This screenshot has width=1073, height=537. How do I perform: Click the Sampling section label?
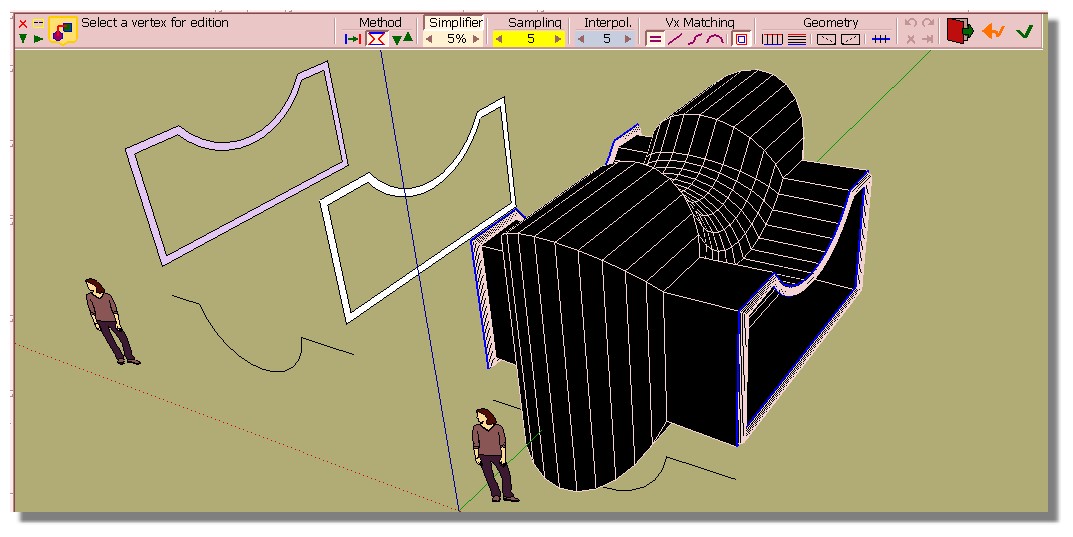(534, 23)
